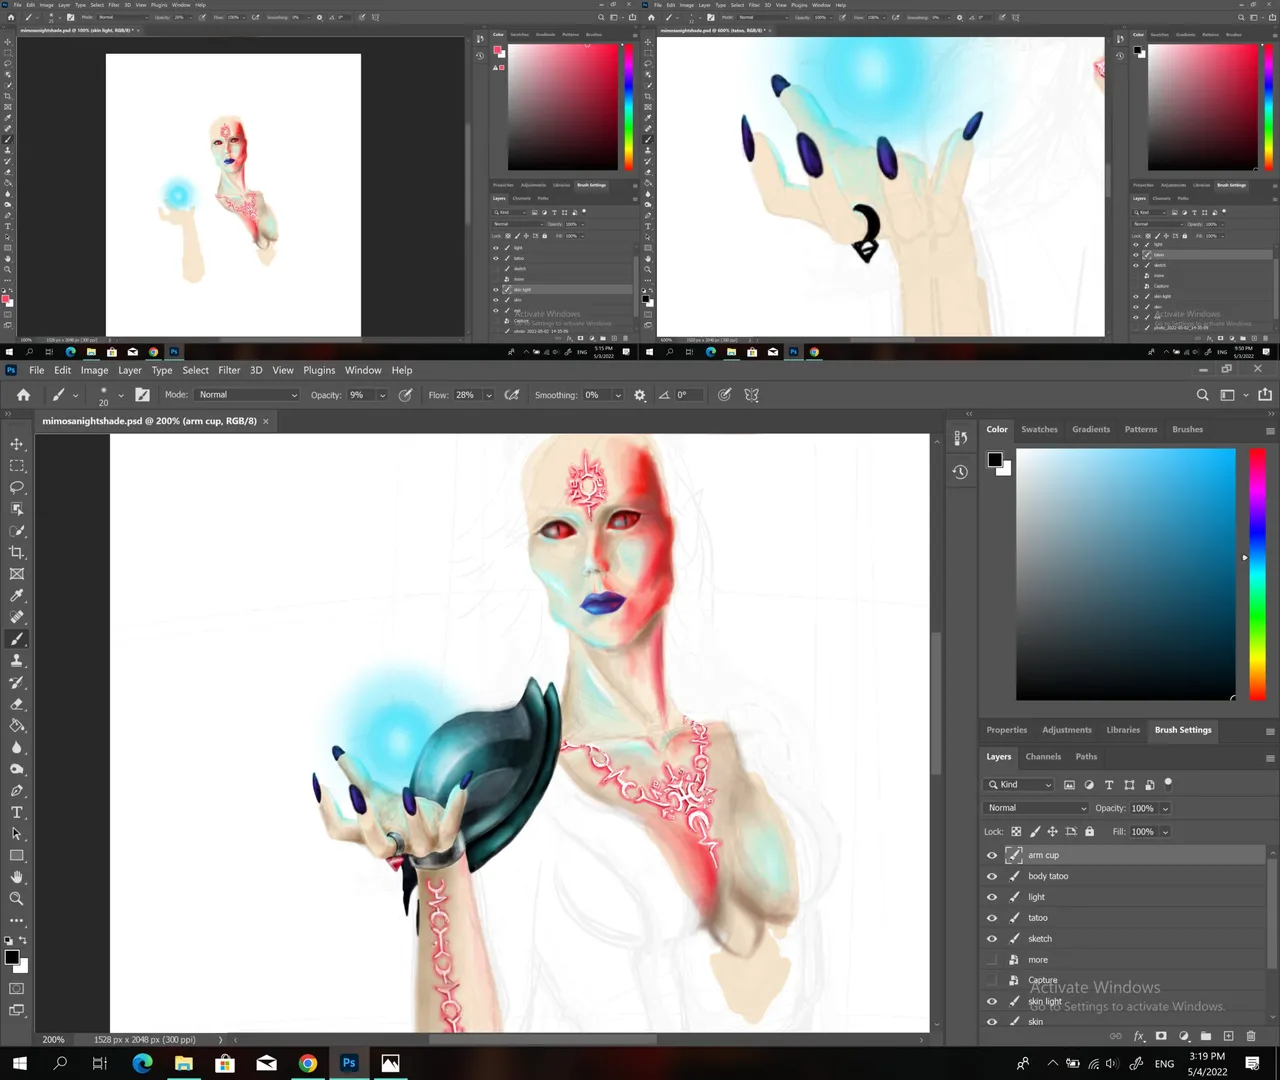This screenshot has height=1080, width=1280.
Task: Select the Rectangular Marquee tool
Action: pyautogui.click(x=17, y=466)
